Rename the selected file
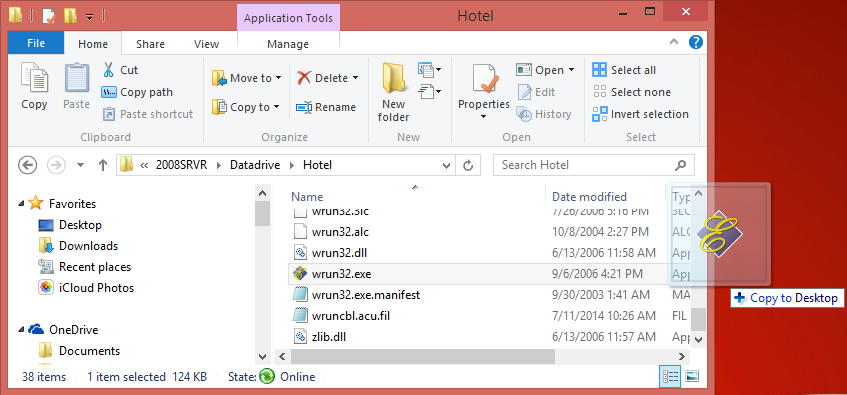This screenshot has width=847, height=395. 326,107
